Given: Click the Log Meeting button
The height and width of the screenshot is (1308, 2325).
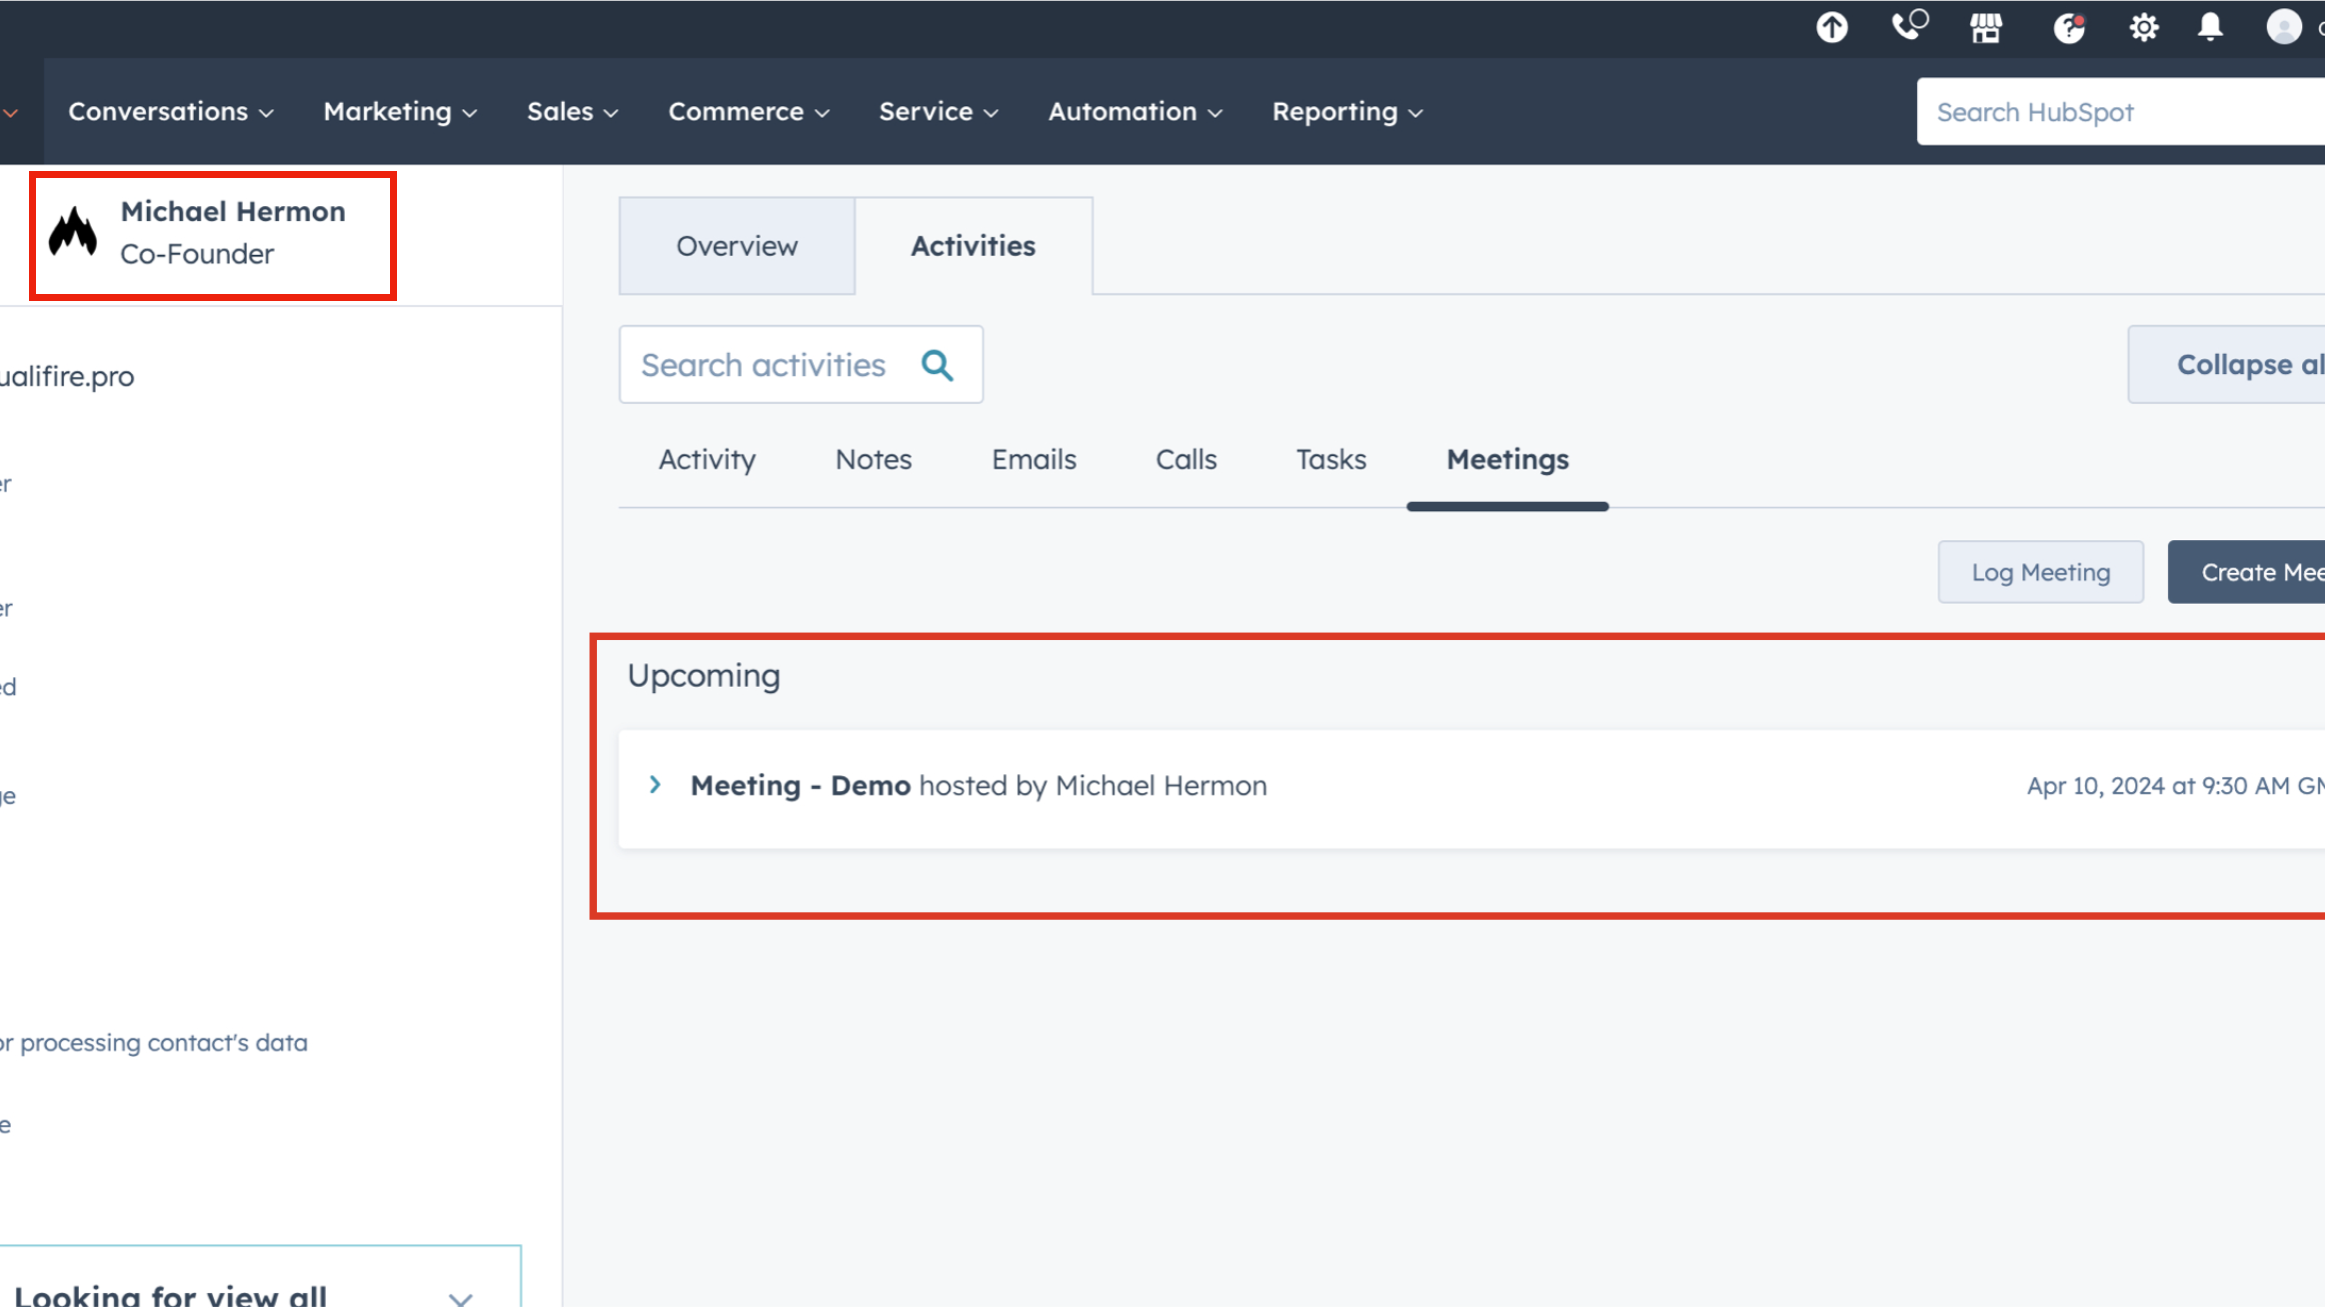Looking at the screenshot, I should pos(2040,572).
